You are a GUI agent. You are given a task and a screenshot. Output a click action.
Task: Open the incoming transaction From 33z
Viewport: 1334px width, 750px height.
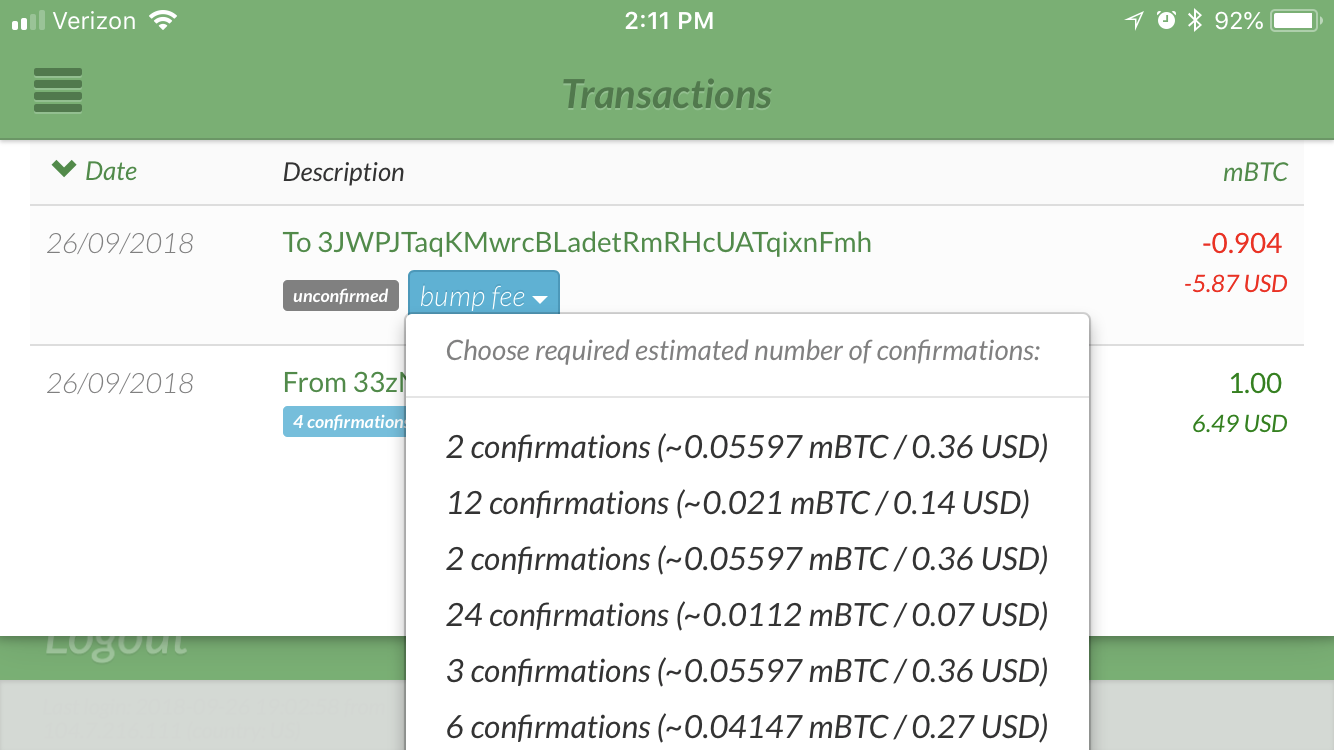pos(343,383)
